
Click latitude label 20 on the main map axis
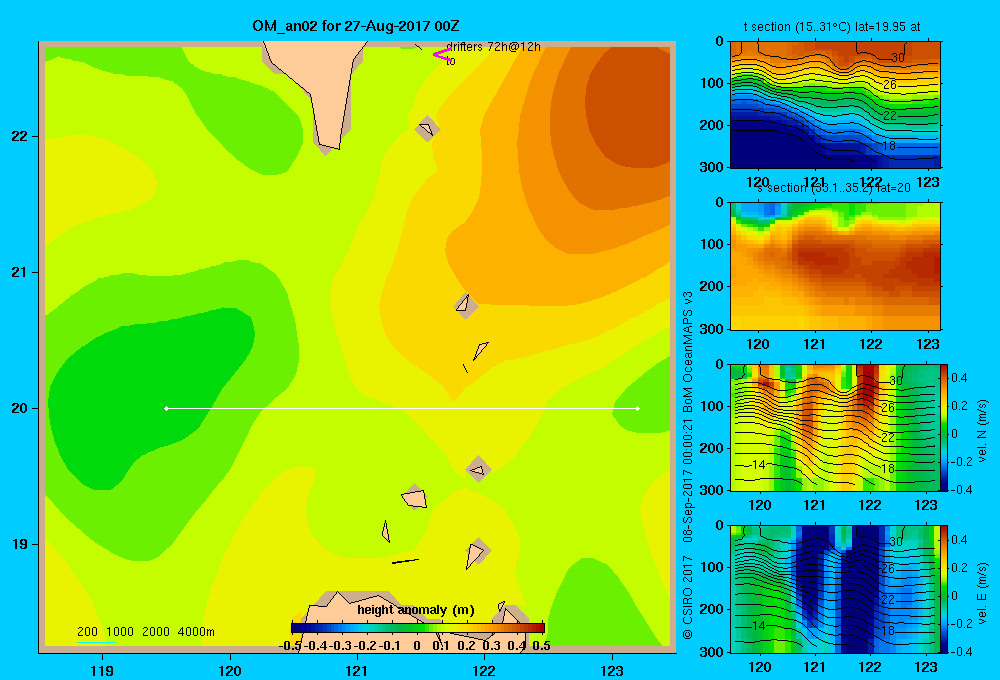click(x=20, y=408)
